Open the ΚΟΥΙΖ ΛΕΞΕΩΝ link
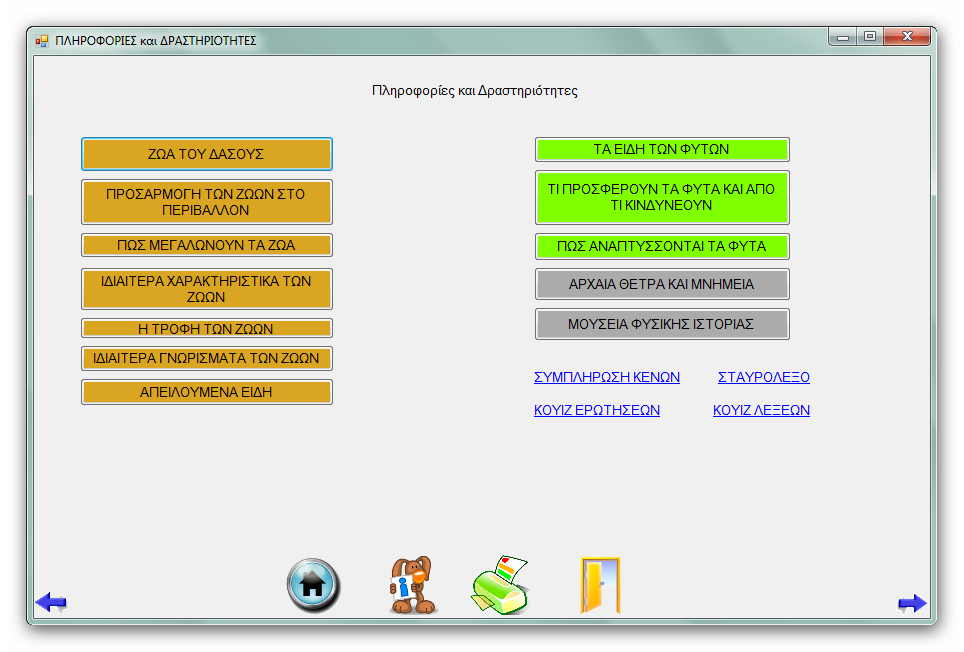The width and height of the screenshot is (964, 652). [x=761, y=410]
